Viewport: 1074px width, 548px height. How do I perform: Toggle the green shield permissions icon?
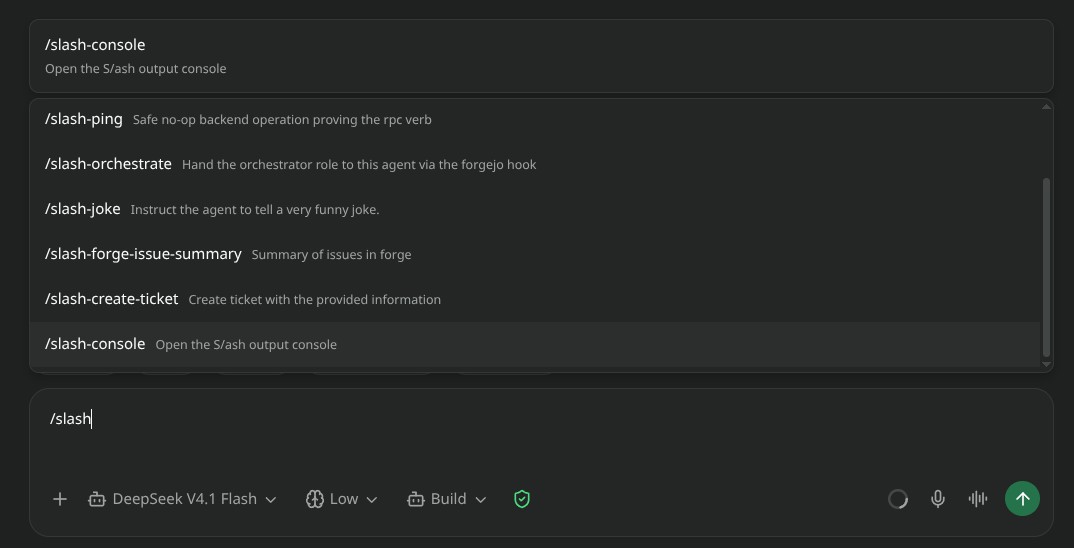522,499
